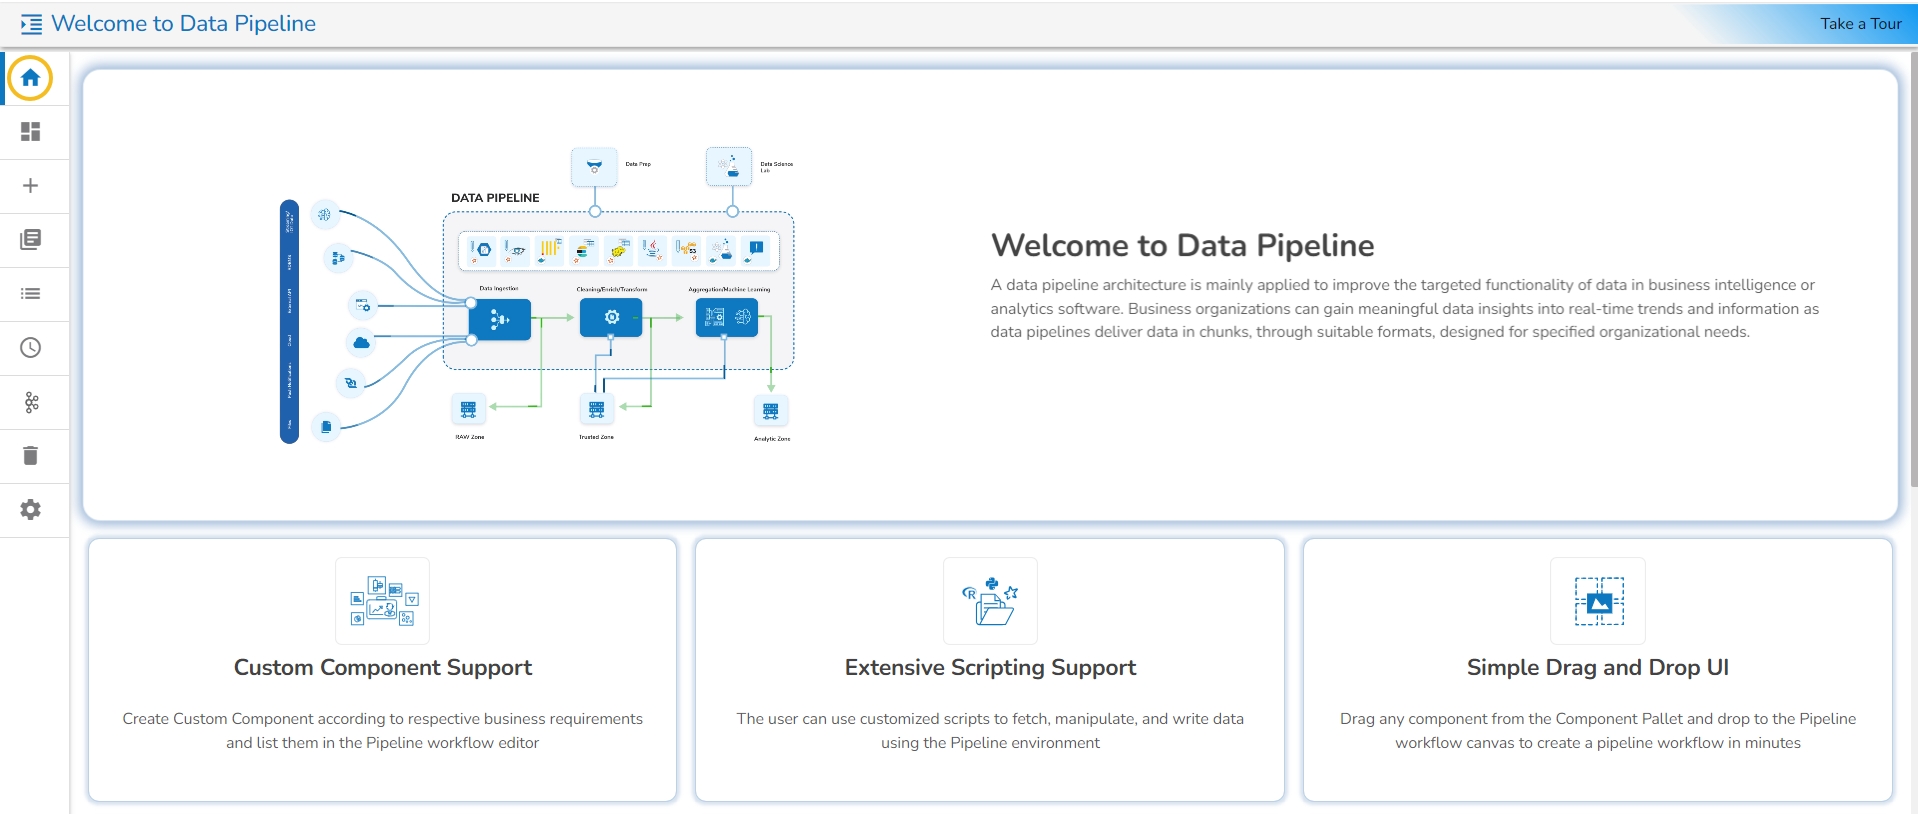
Task: Go to the Home page icon in sidebar
Action: [31, 78]
